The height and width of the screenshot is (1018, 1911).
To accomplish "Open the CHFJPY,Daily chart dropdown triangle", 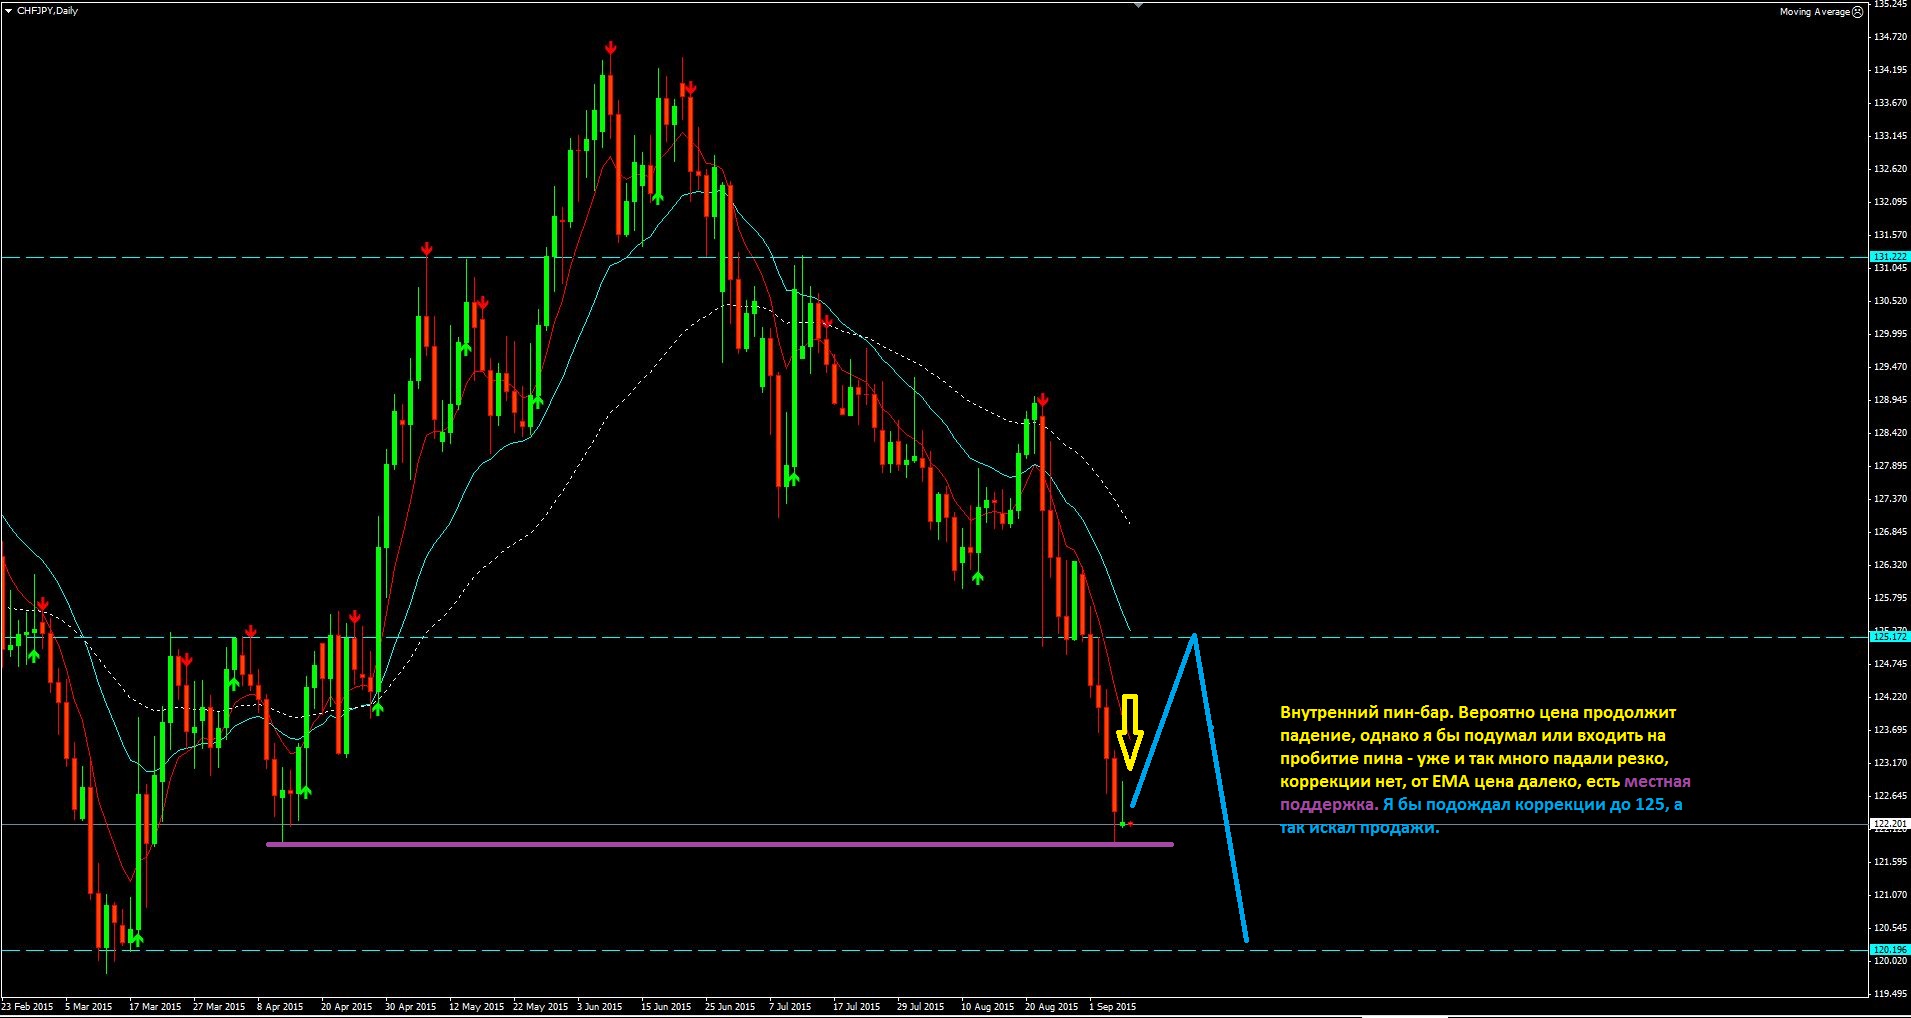I will 8,11.
